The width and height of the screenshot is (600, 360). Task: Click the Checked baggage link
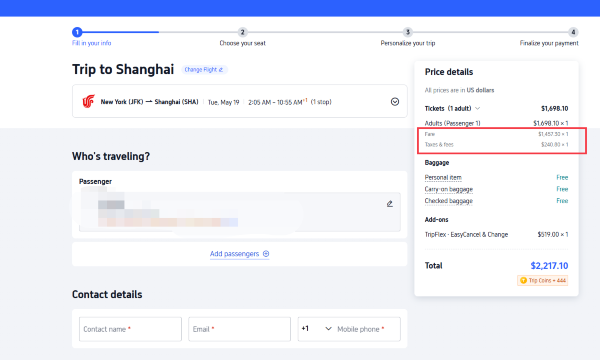point(448,201)
